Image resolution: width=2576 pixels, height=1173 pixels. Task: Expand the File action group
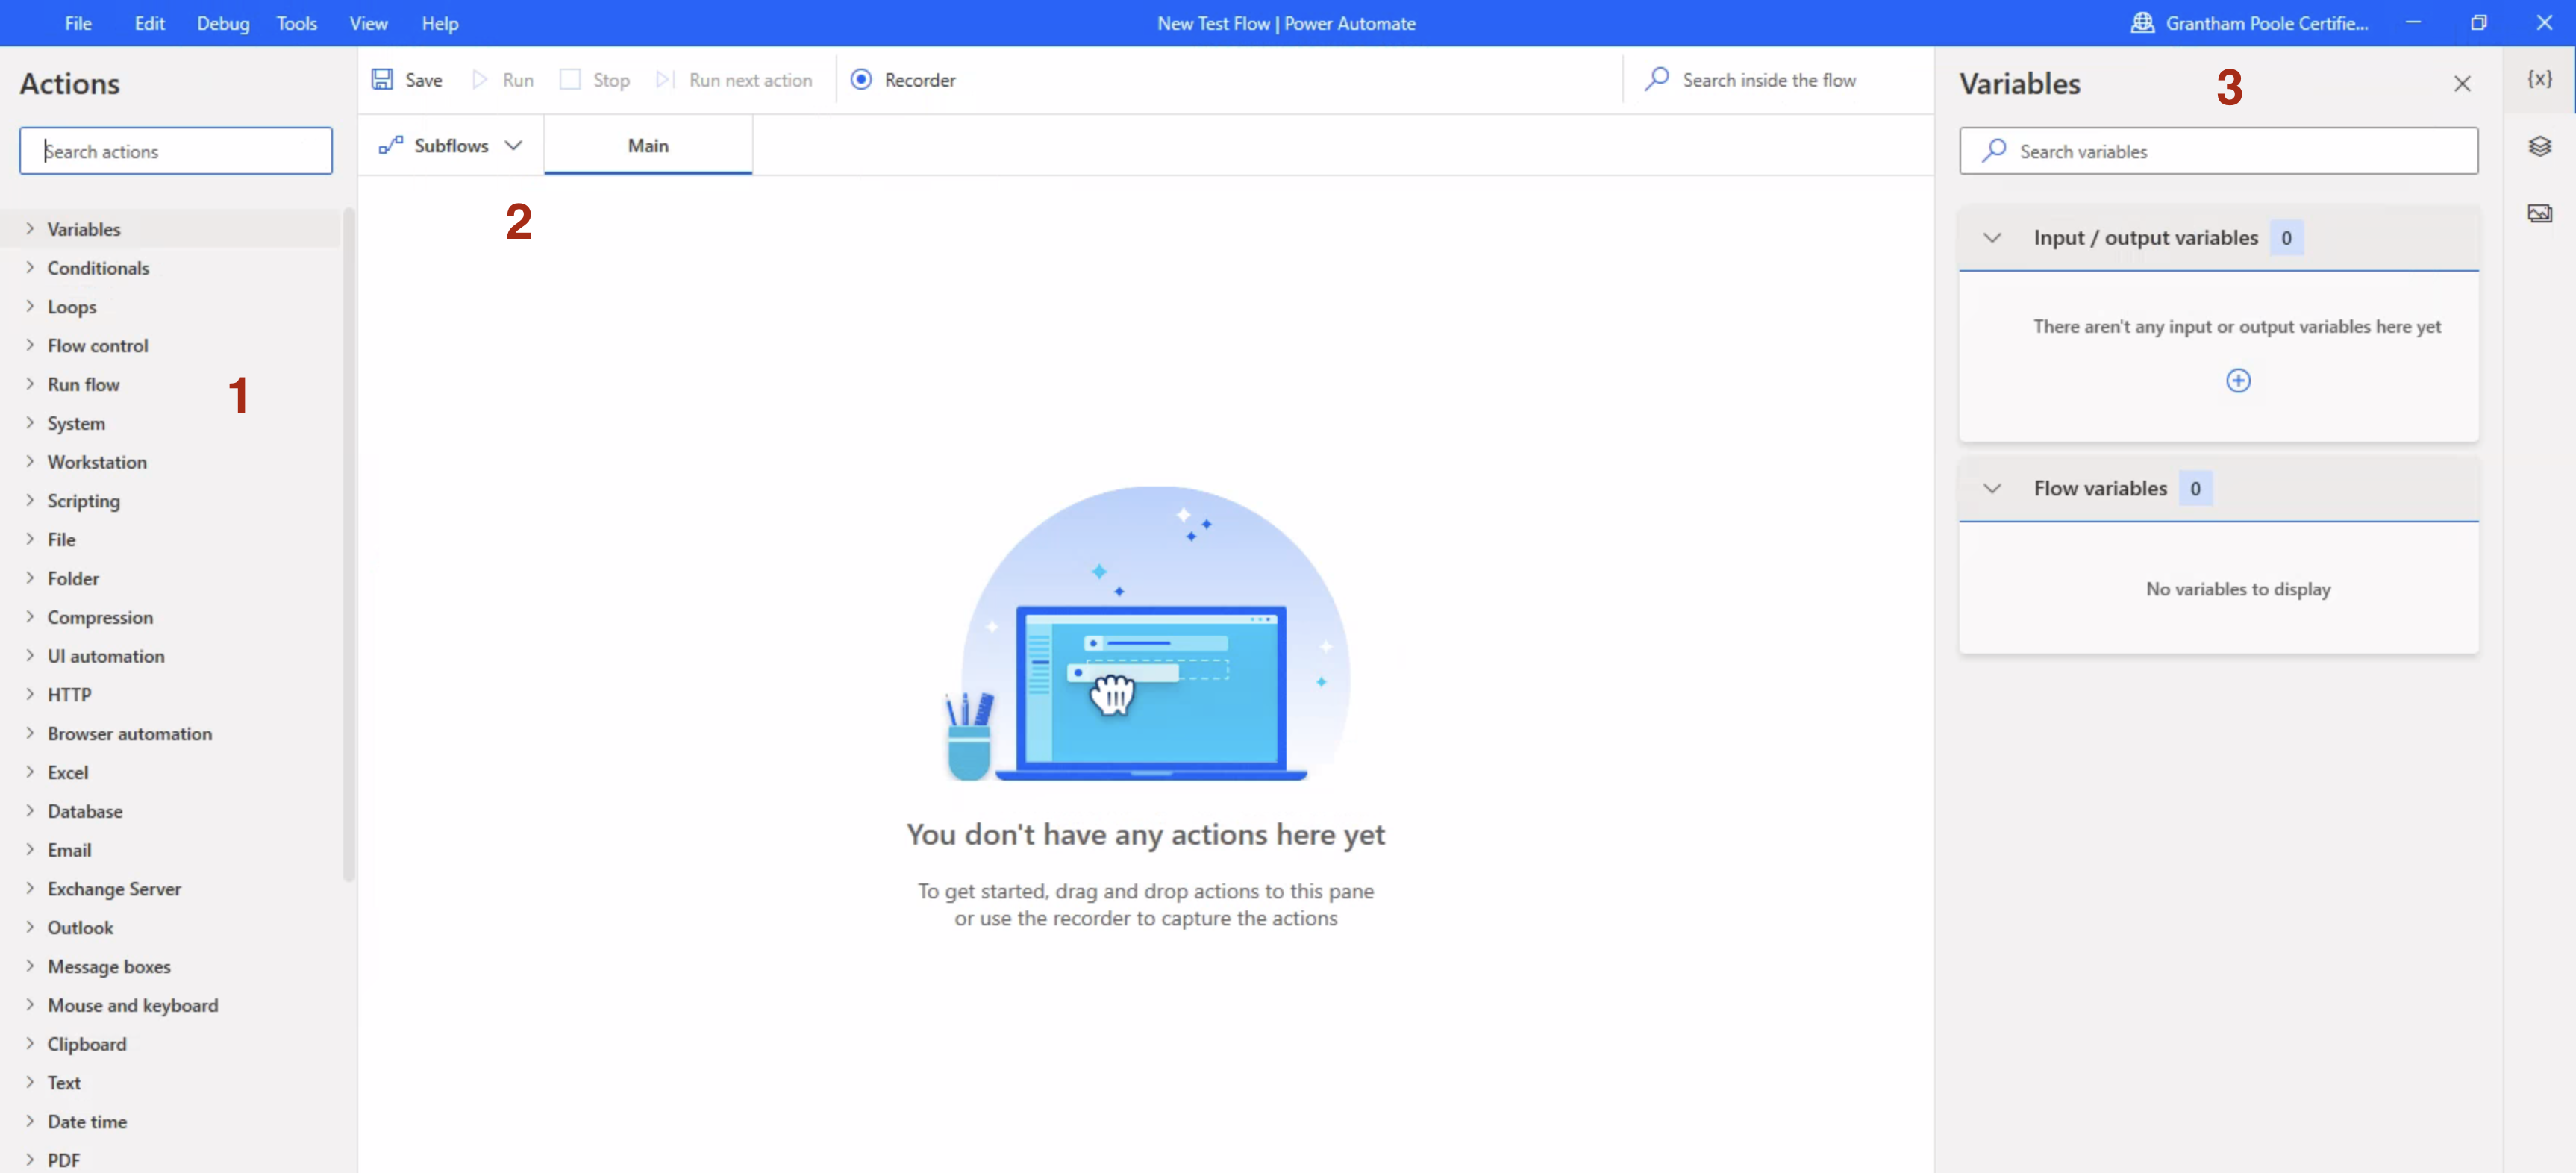(x=30, y=539)
